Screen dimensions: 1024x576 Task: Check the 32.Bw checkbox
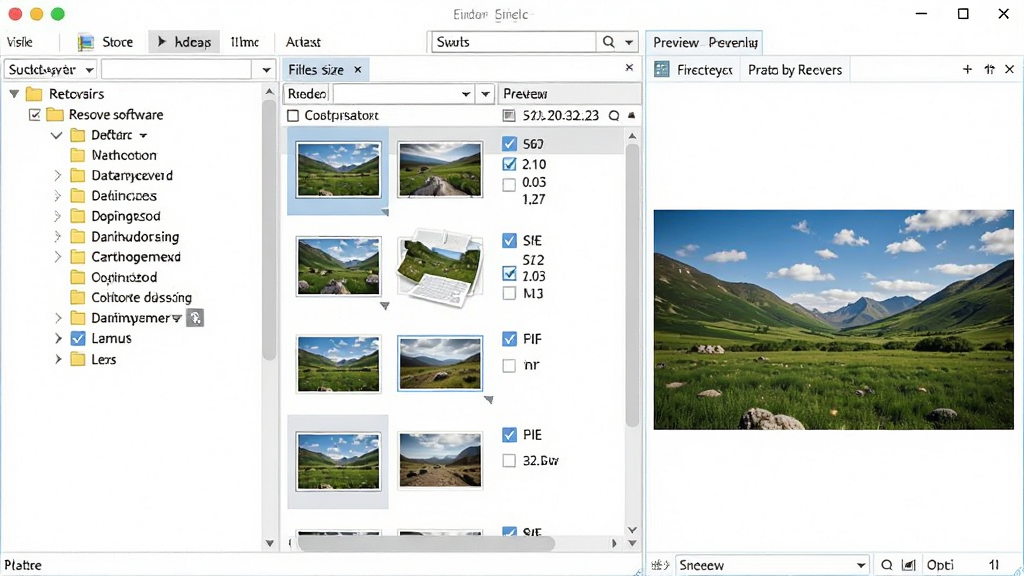point(509,461)
